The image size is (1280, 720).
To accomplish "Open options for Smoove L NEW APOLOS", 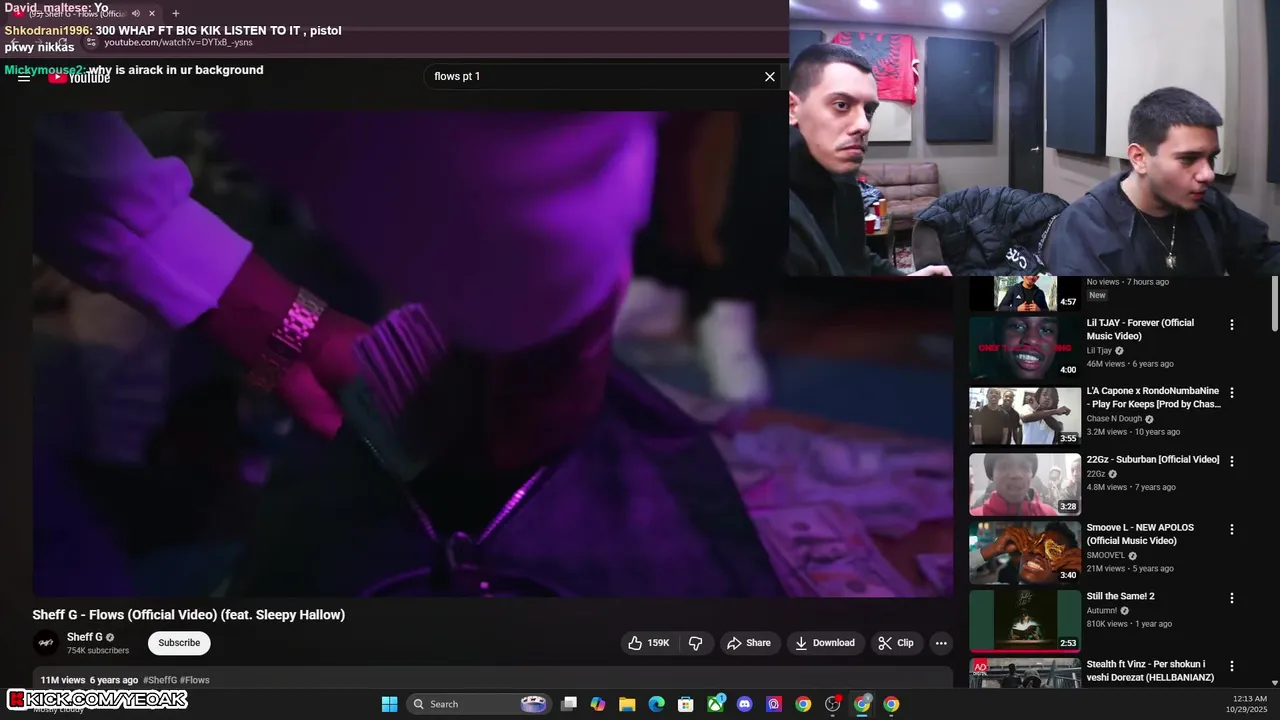I will (1232, 529).
